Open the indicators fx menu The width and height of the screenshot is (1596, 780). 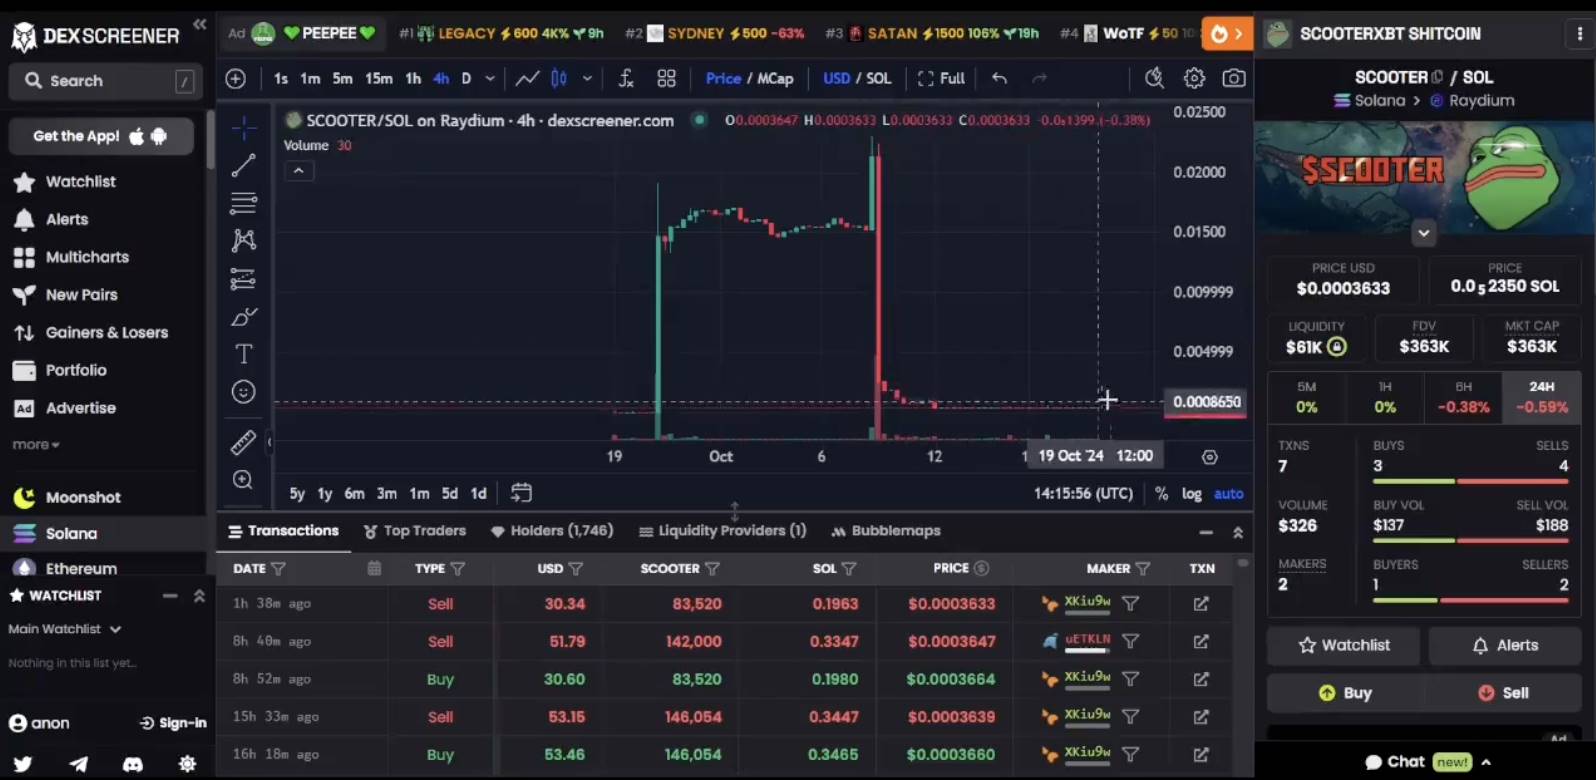point(626,78)
